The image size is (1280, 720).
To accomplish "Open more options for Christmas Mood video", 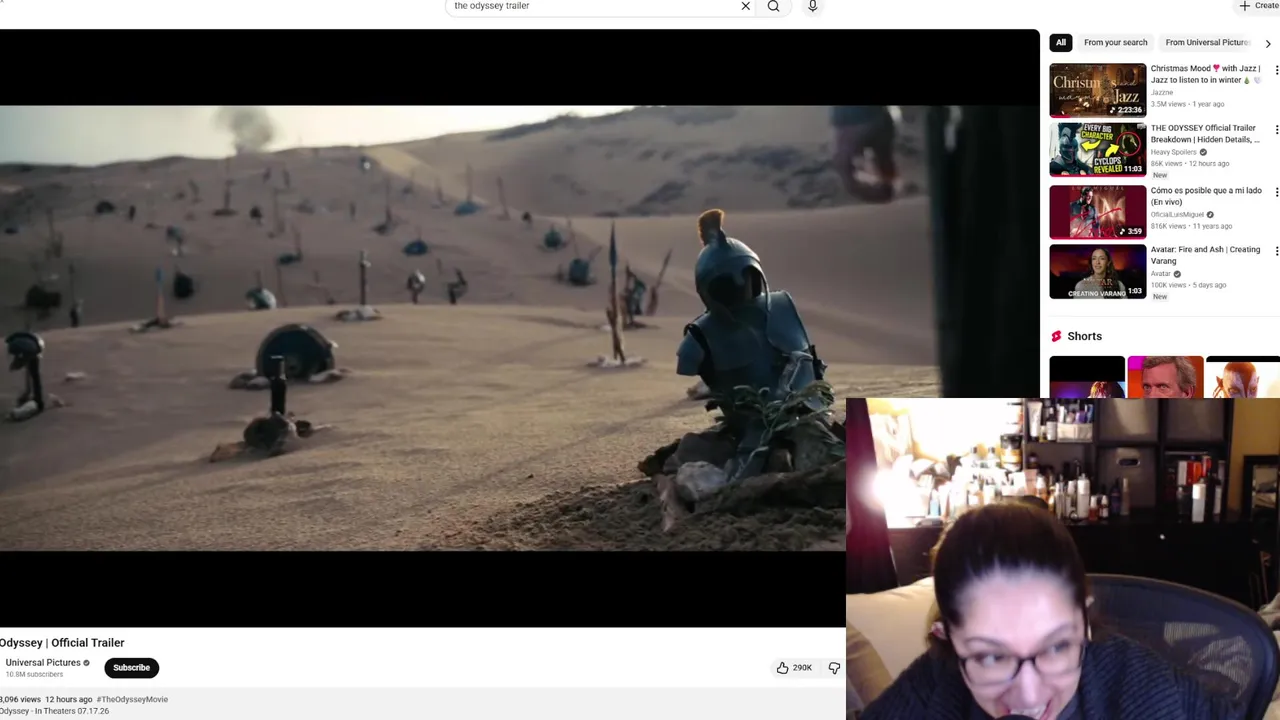I will coord(1276,70).
